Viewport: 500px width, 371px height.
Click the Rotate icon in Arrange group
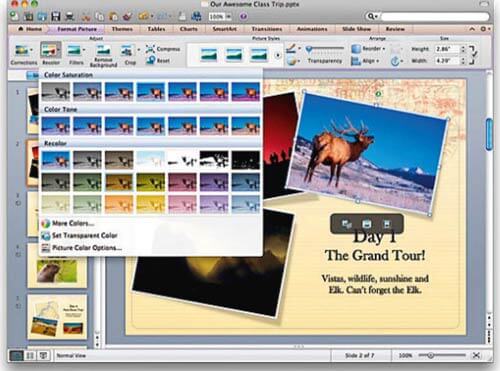[395, 61]
